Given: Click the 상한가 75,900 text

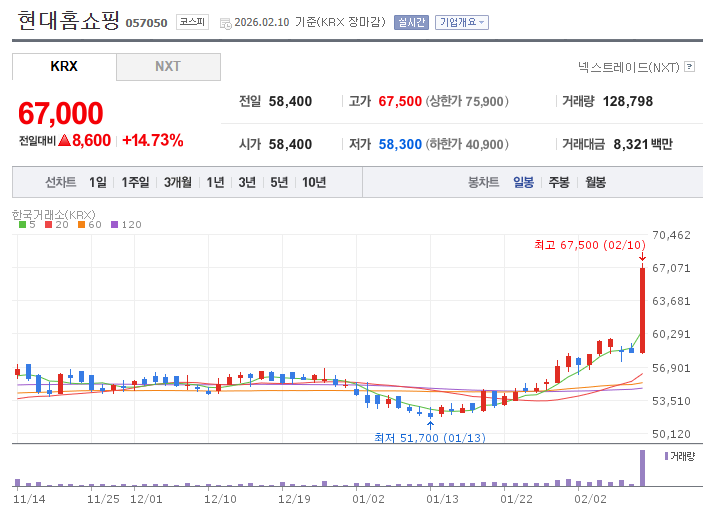Looking at the screenshot, I should point(467,101).
